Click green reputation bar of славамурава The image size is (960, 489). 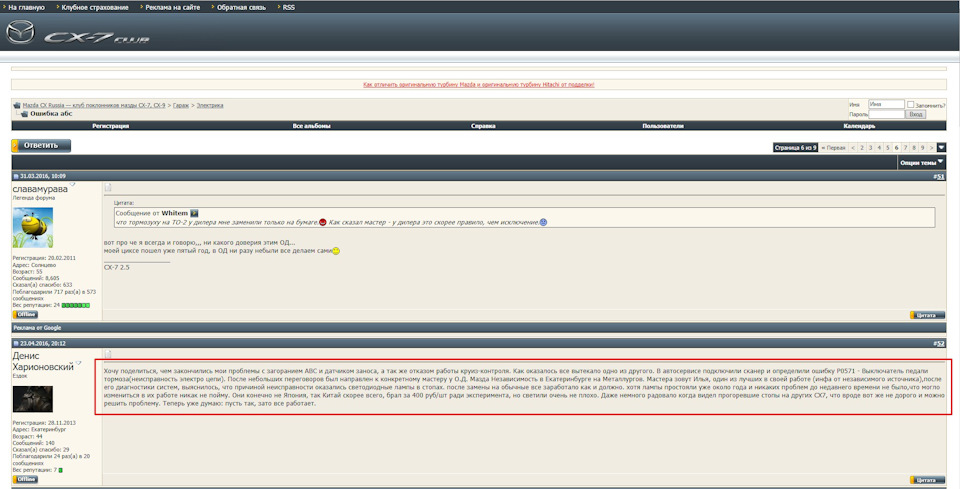[77, 305]
